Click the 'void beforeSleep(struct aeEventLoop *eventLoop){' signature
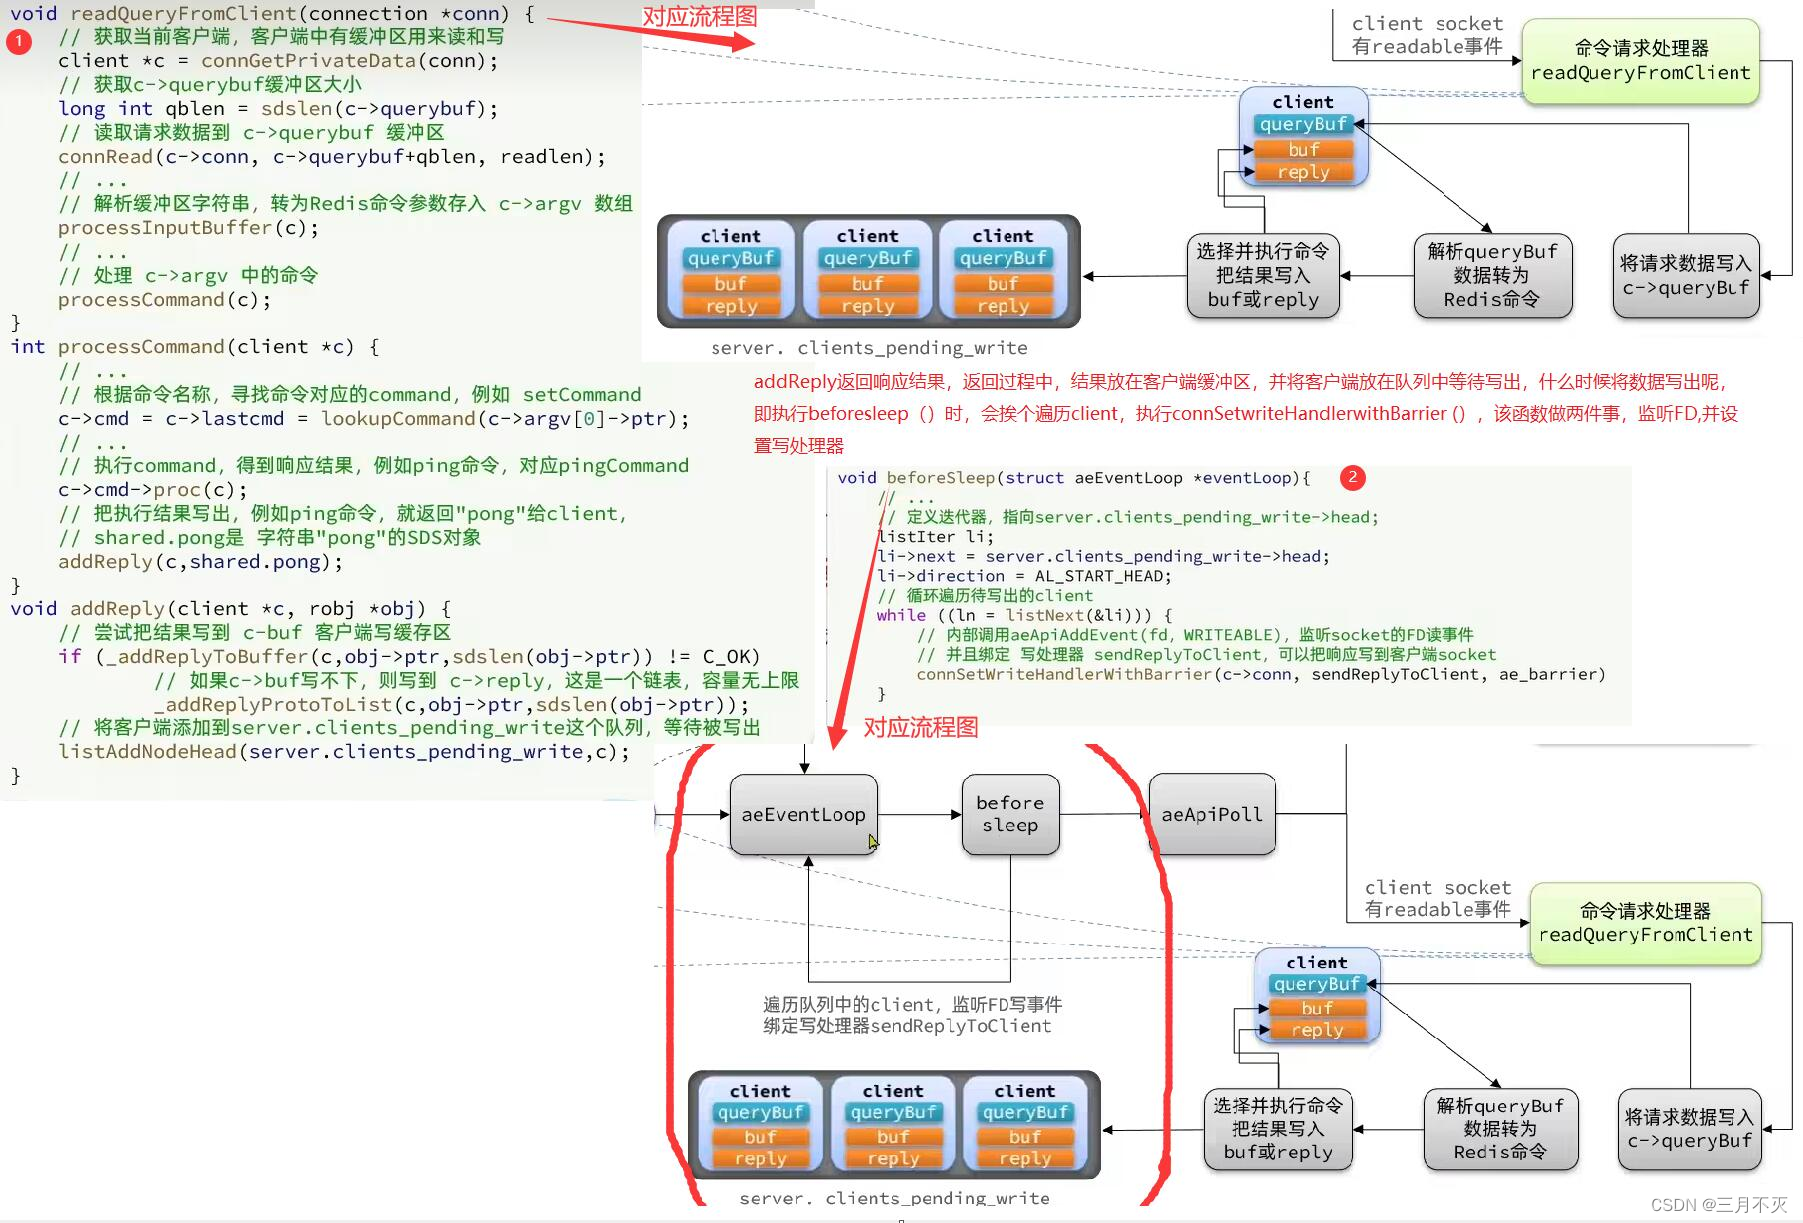 point(1073,478)
